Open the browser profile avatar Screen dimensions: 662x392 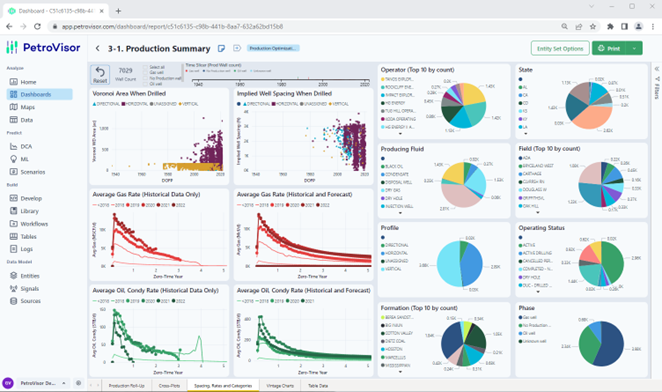638,26
